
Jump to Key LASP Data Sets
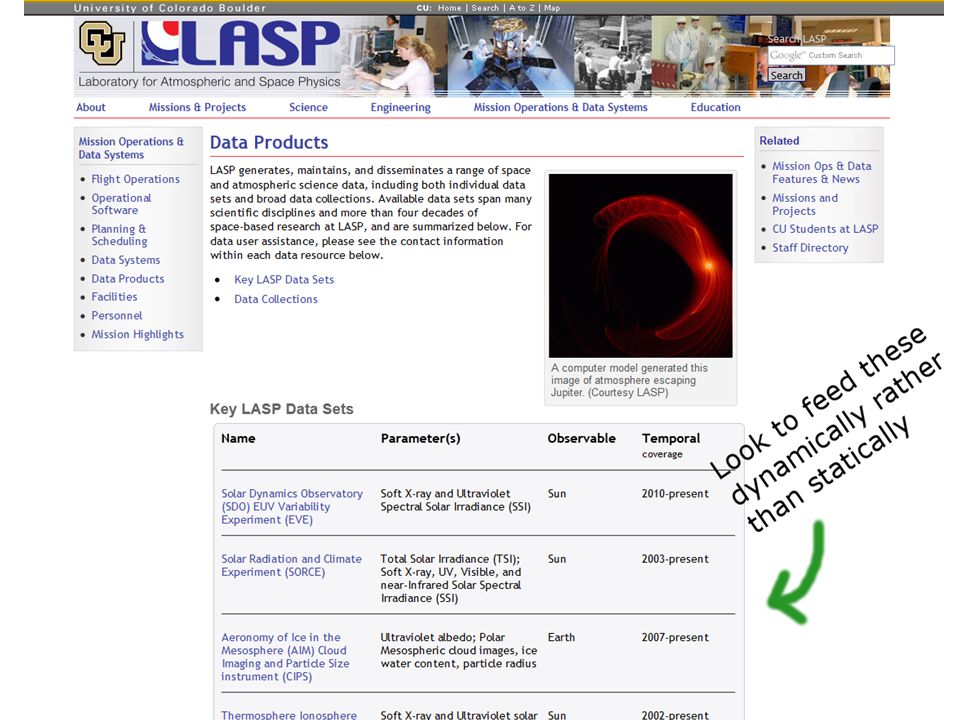point(284,280)
